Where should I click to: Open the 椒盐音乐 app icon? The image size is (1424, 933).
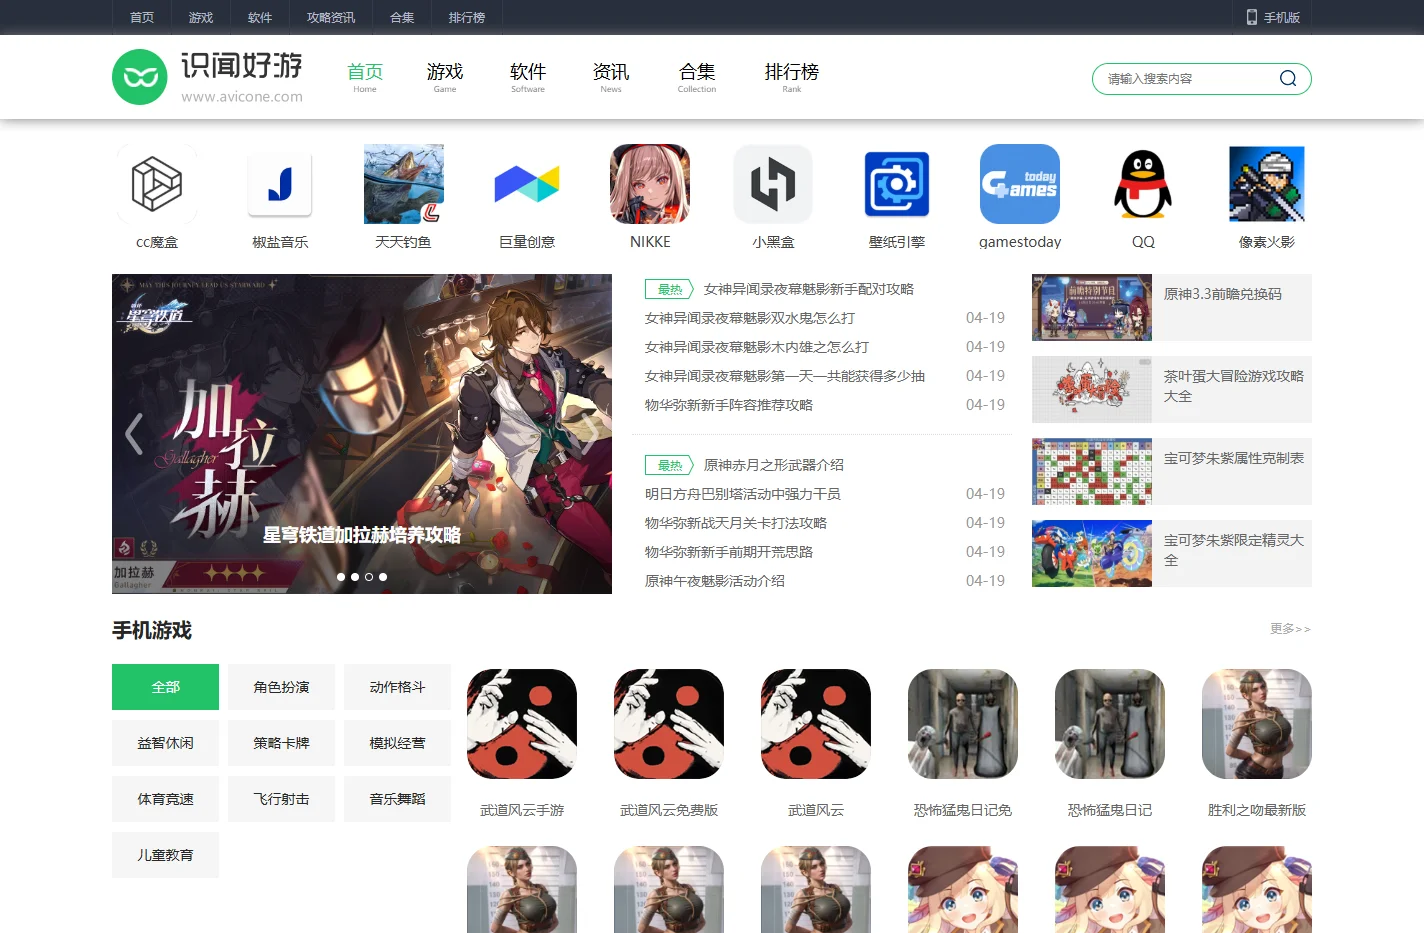(280, 184)
